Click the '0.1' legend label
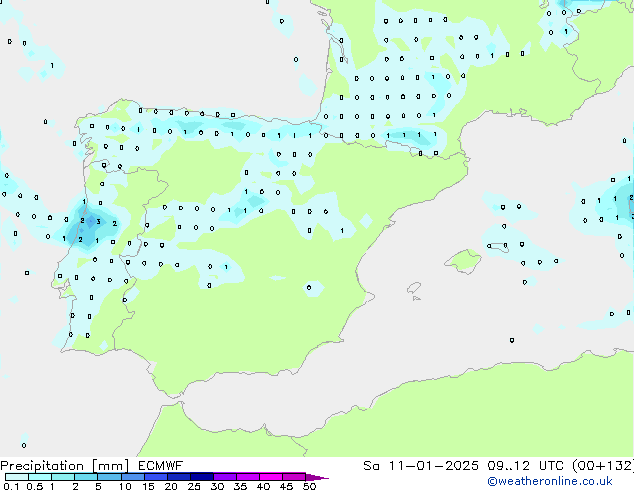This screenshot has height=490, width=634. pos(11,486)
